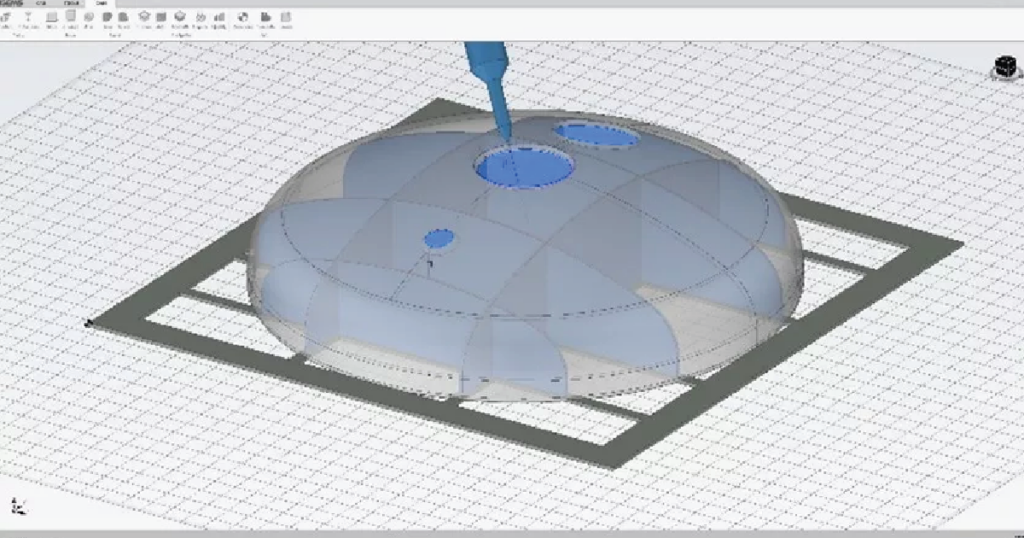
Task: Click the funnel-shaped icon in the ribbon
Action: pos(28,15)
